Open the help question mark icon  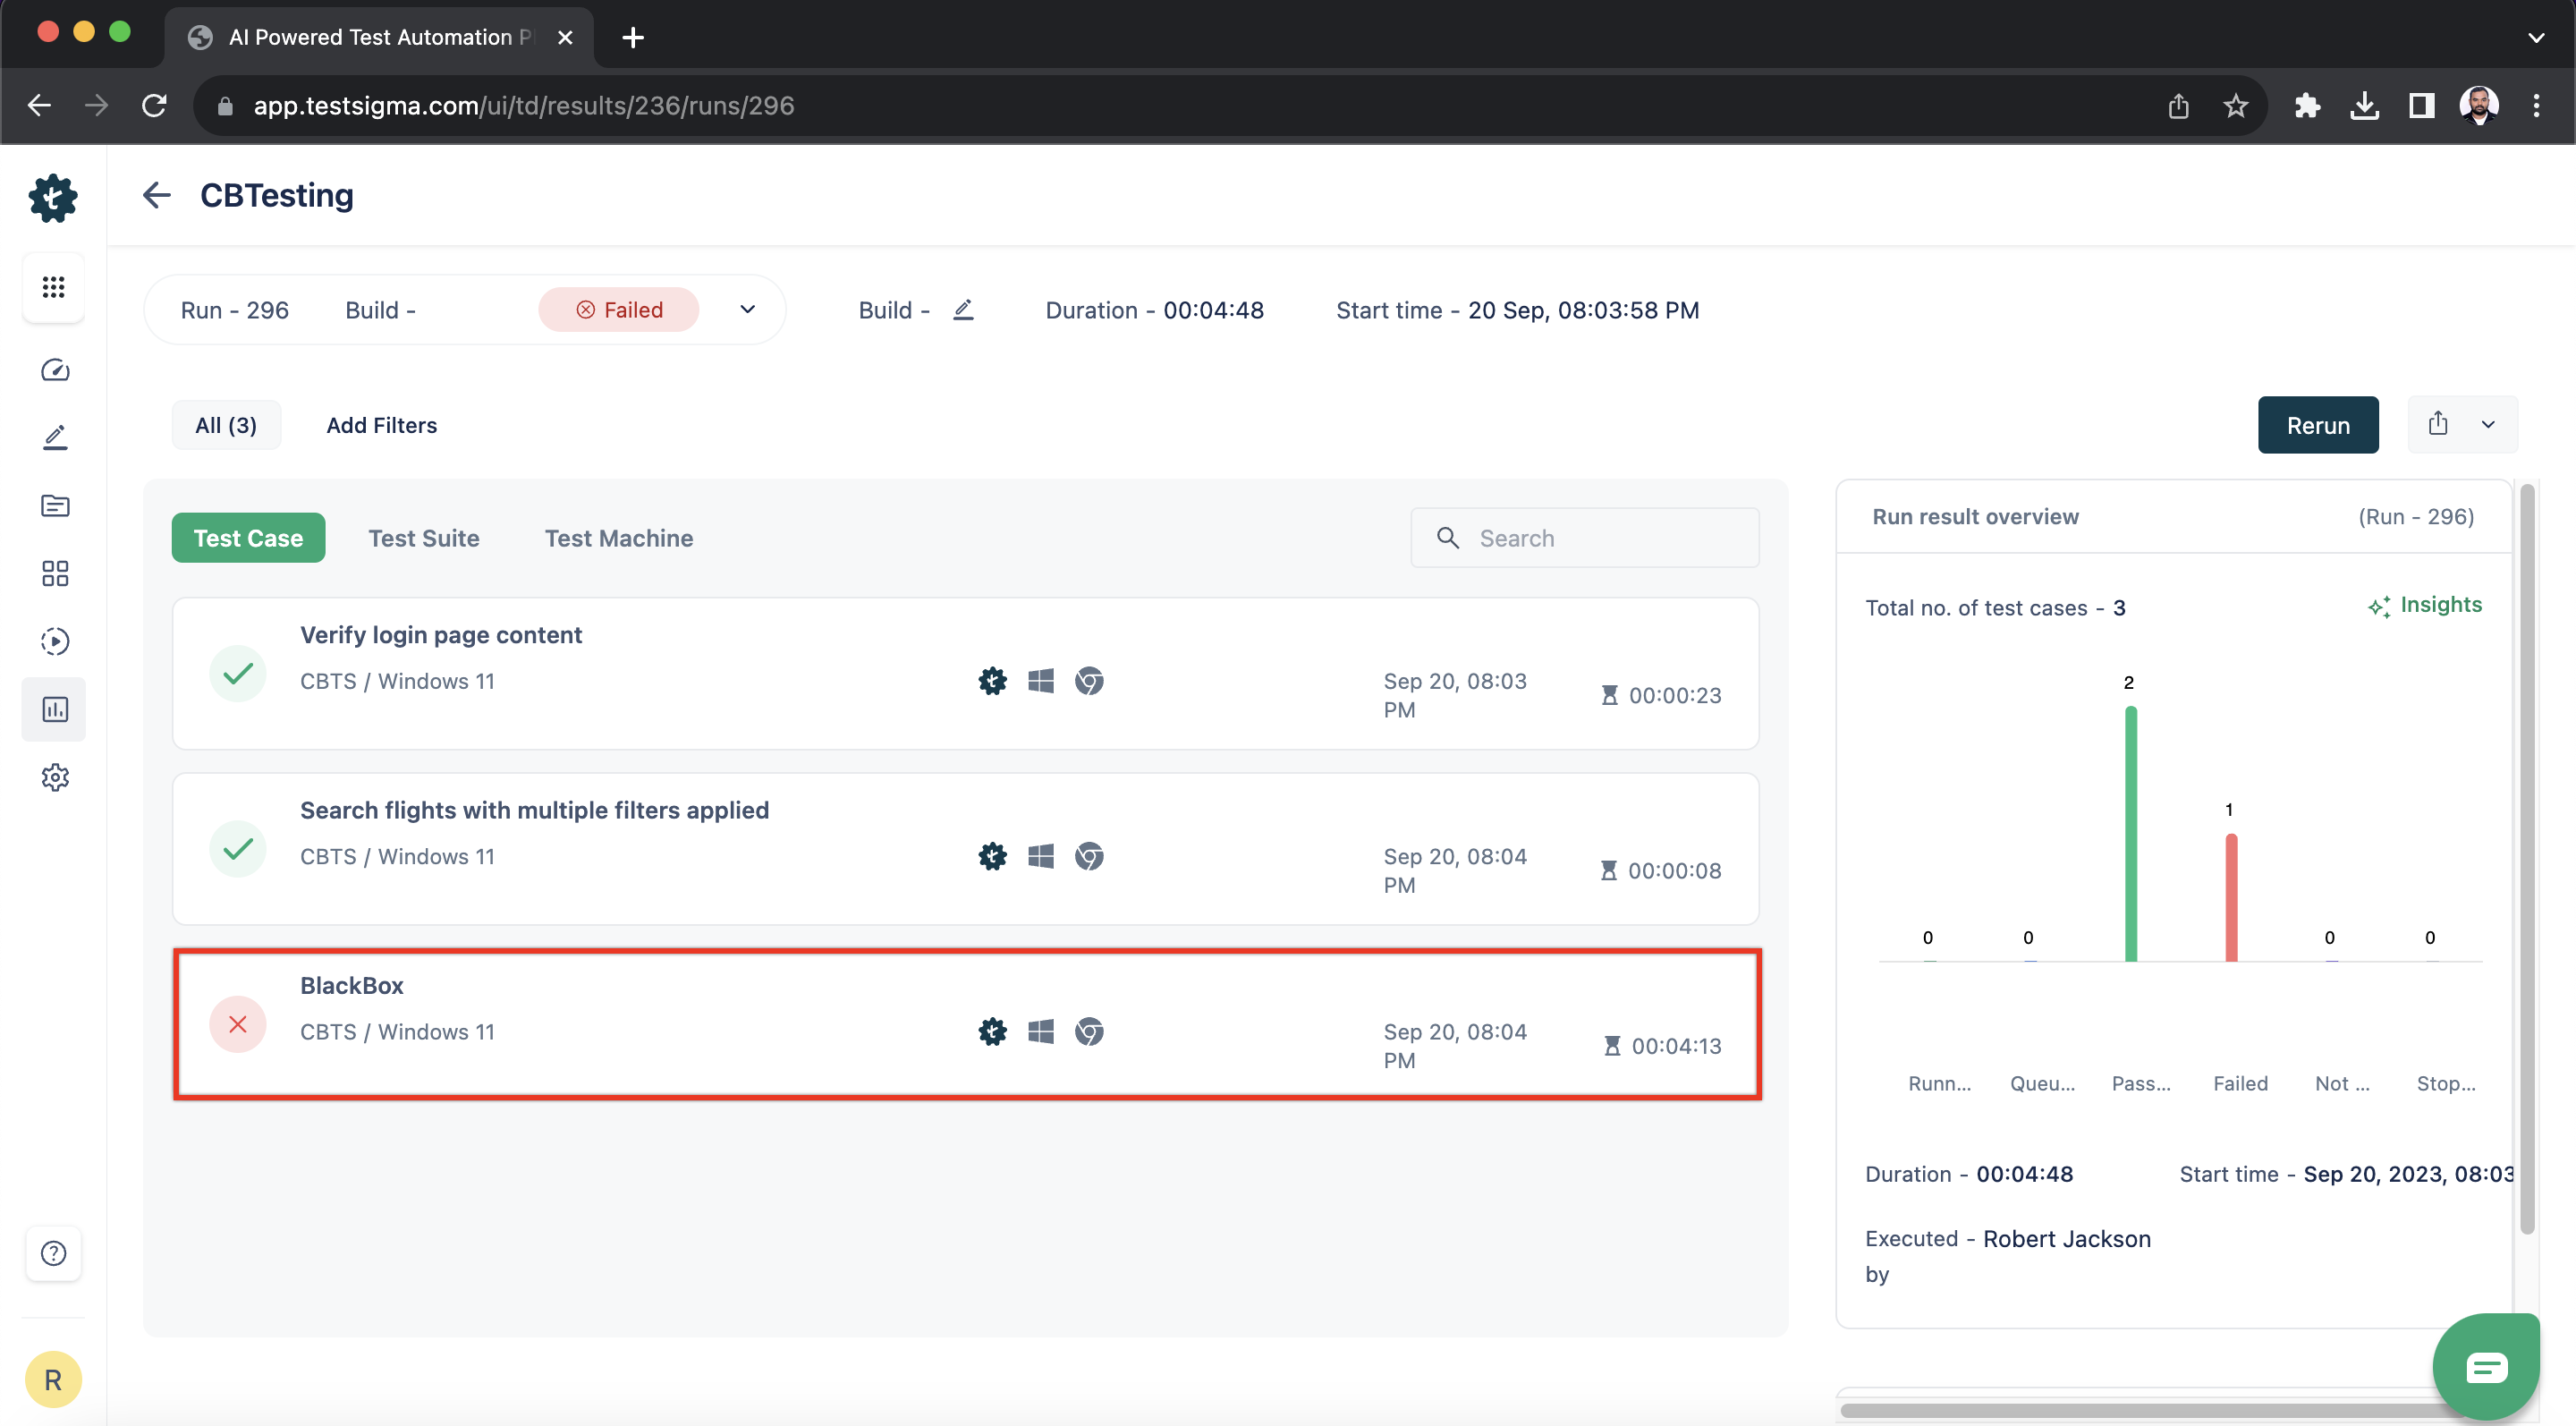click(54, 1253)
